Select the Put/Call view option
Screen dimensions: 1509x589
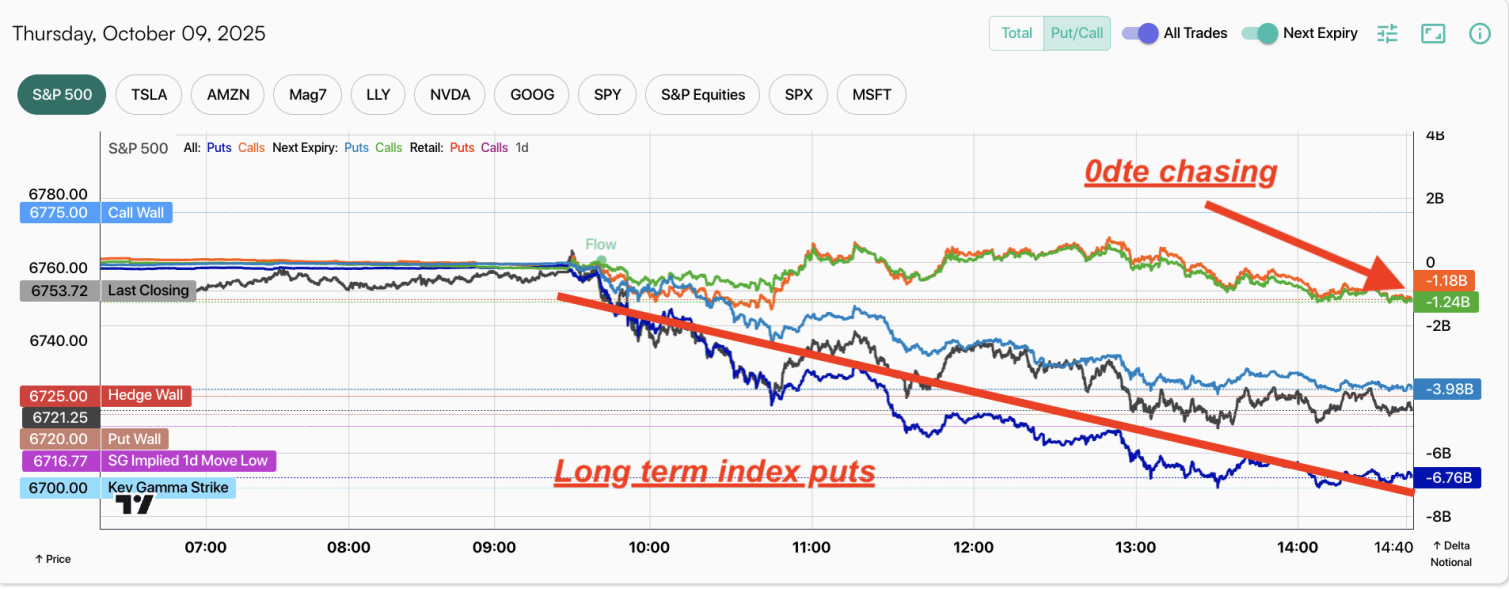pyautogui.click(x=1076, y=33)
